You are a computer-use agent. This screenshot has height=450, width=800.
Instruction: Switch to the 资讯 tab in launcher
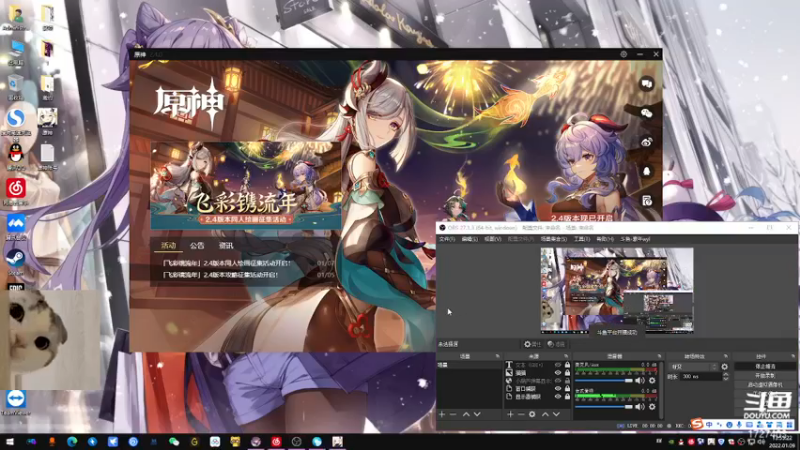pyautogui.click(x=226, y=245)
